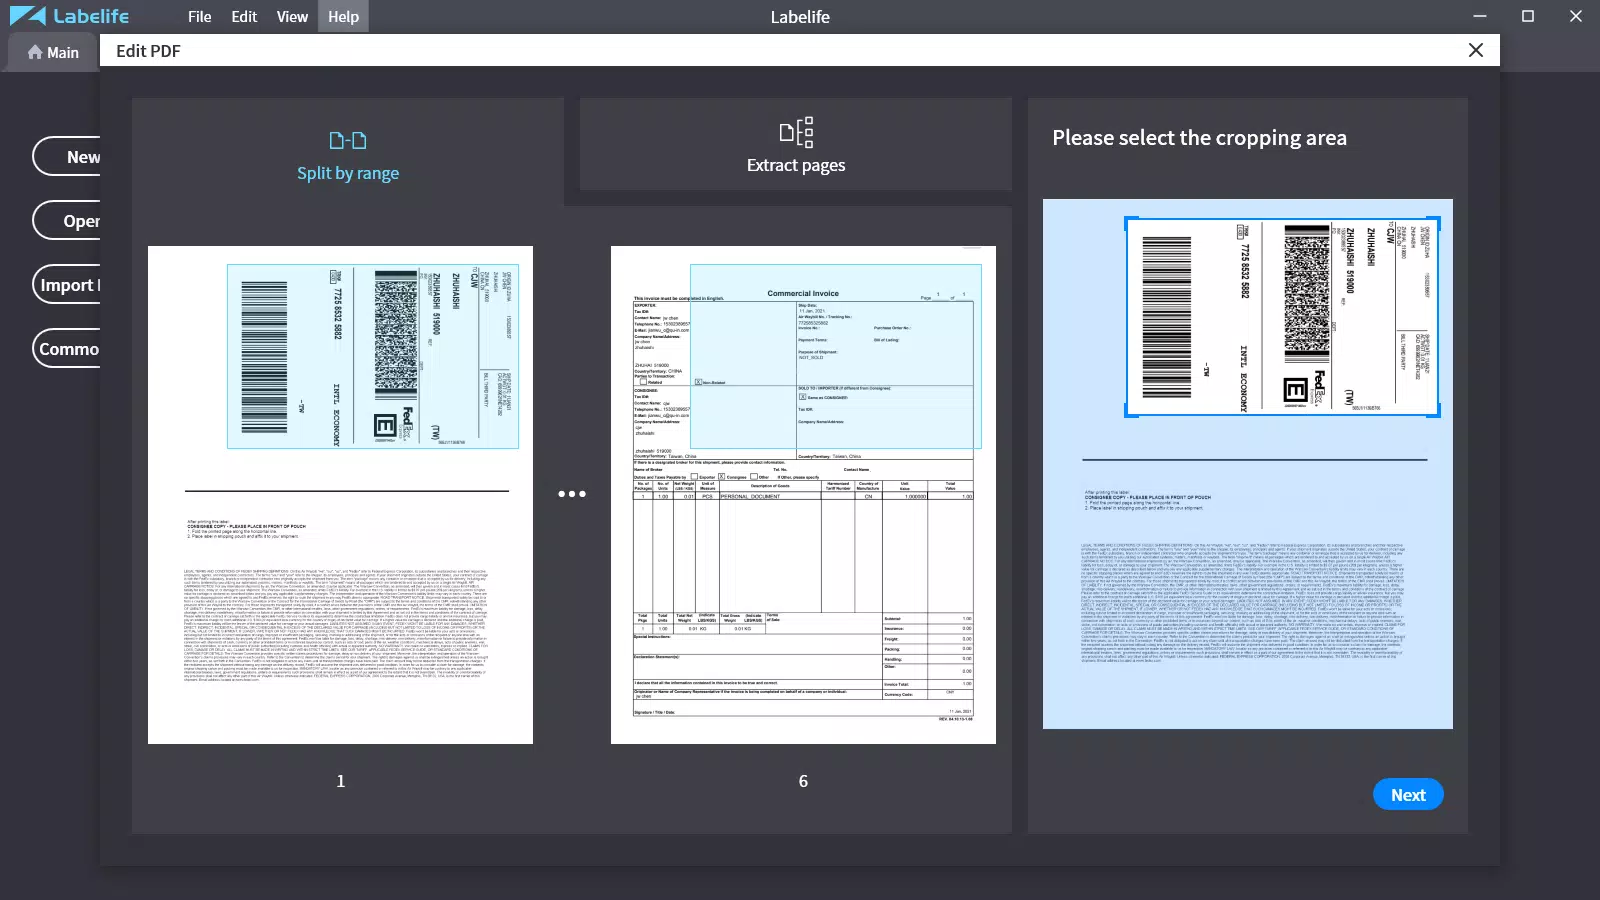Open the File menu
Screen dimensions: 1600x900
pyautogui.click(x=200, y=17)
